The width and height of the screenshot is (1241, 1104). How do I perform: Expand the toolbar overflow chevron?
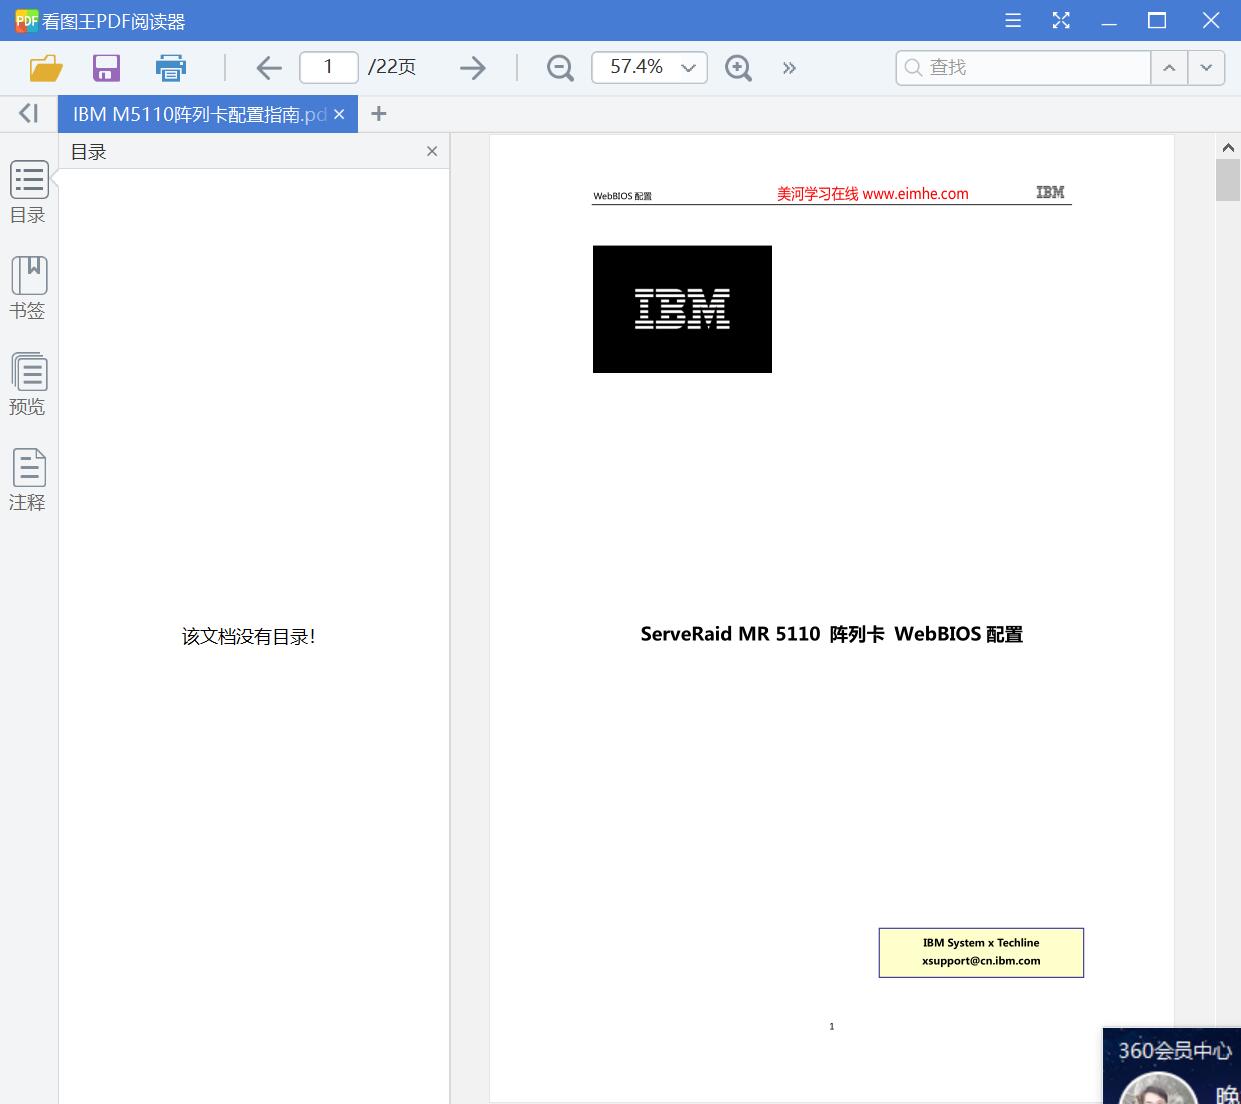tap(789, 67)
